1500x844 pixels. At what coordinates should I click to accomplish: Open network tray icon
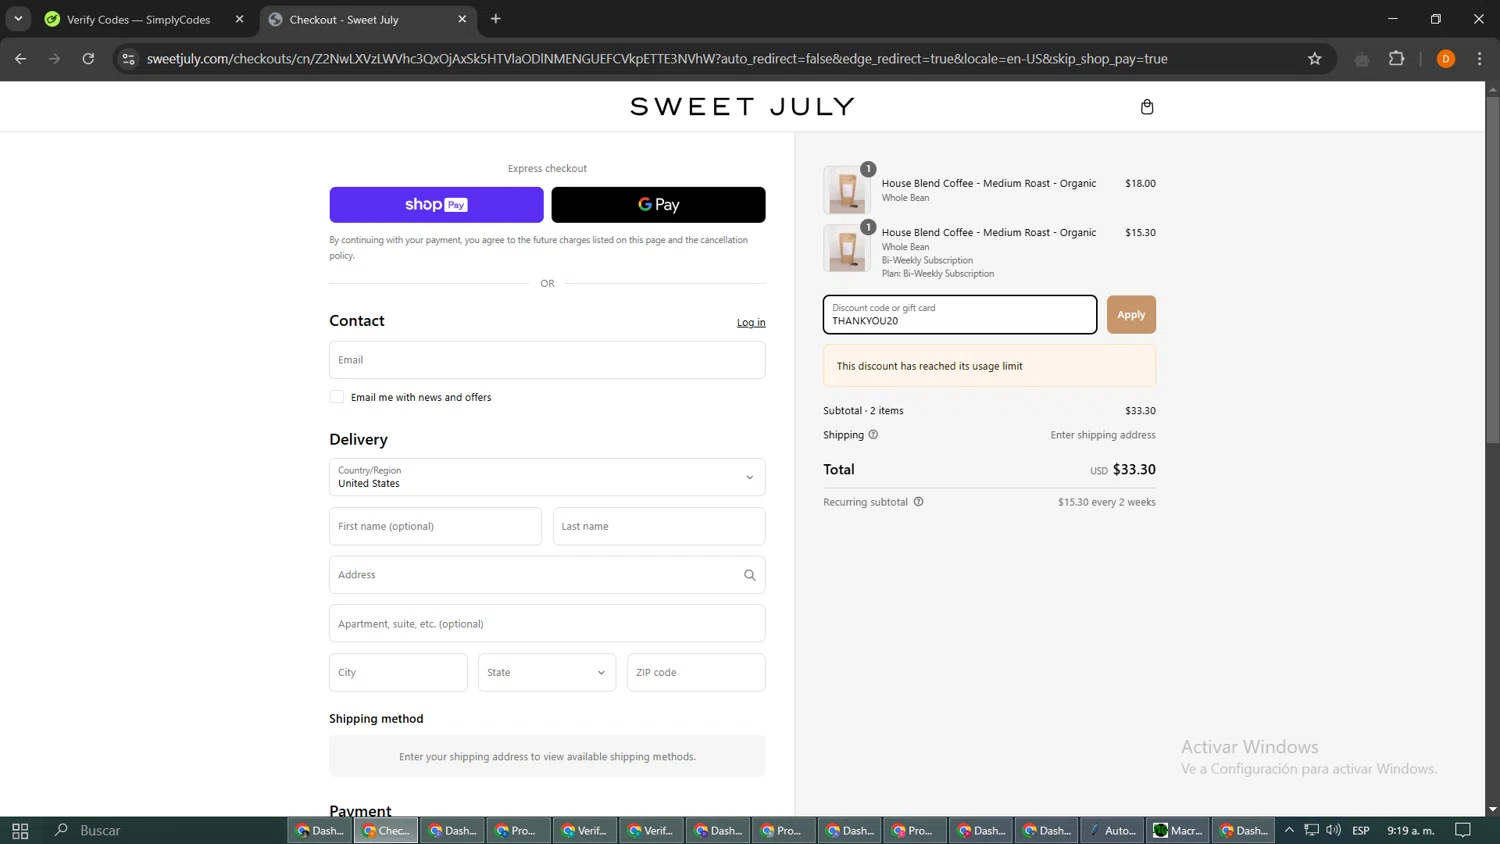tap(1311, 830)
